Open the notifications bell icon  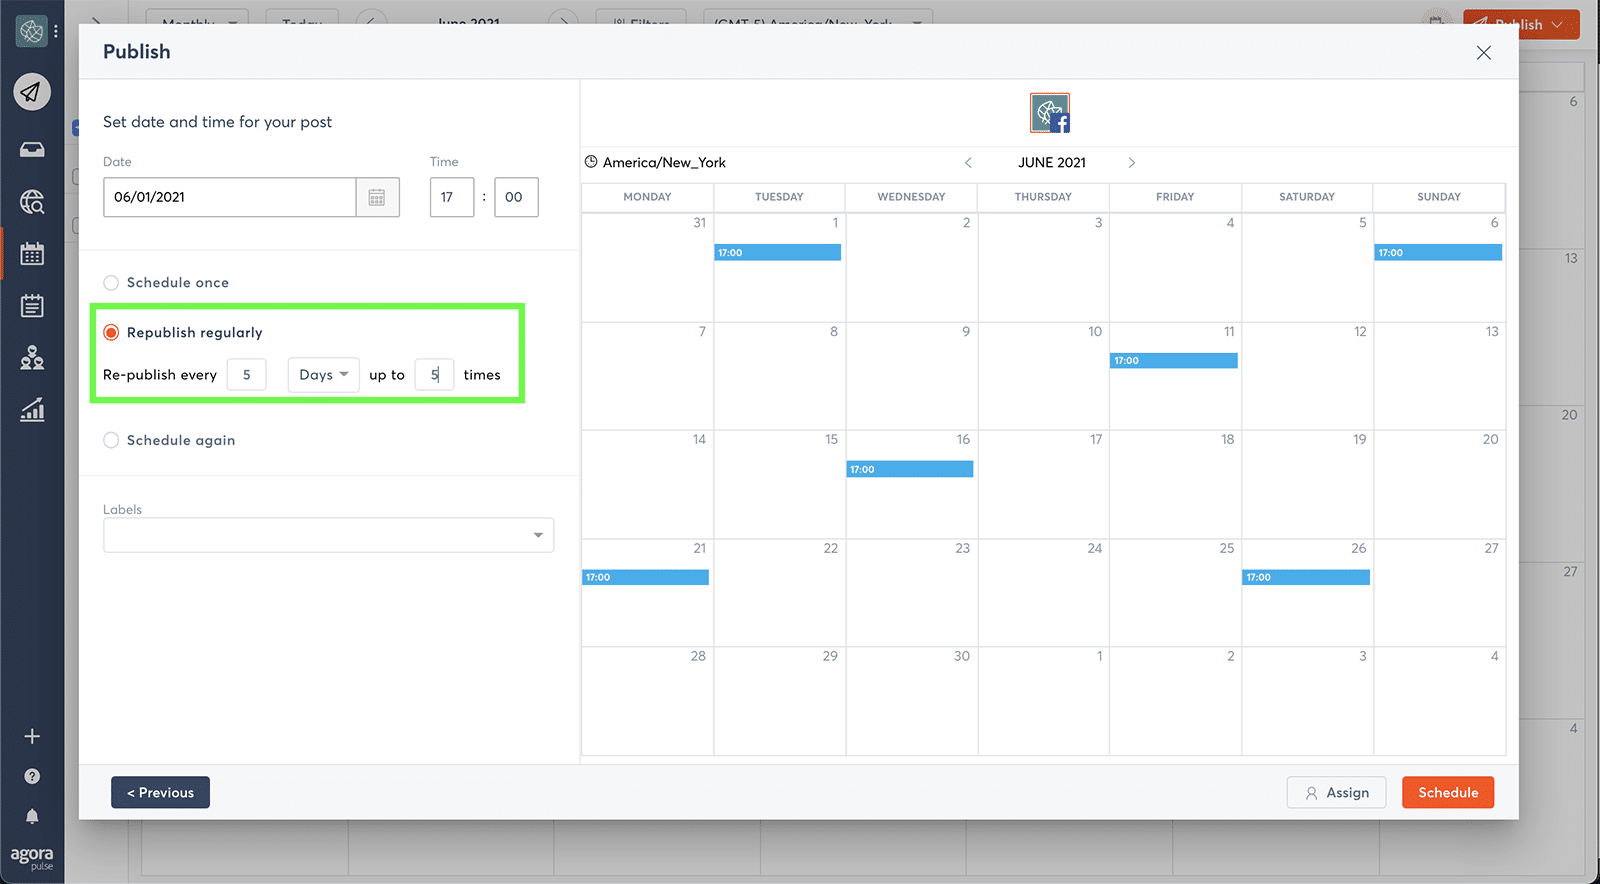(x=32, y=816)
